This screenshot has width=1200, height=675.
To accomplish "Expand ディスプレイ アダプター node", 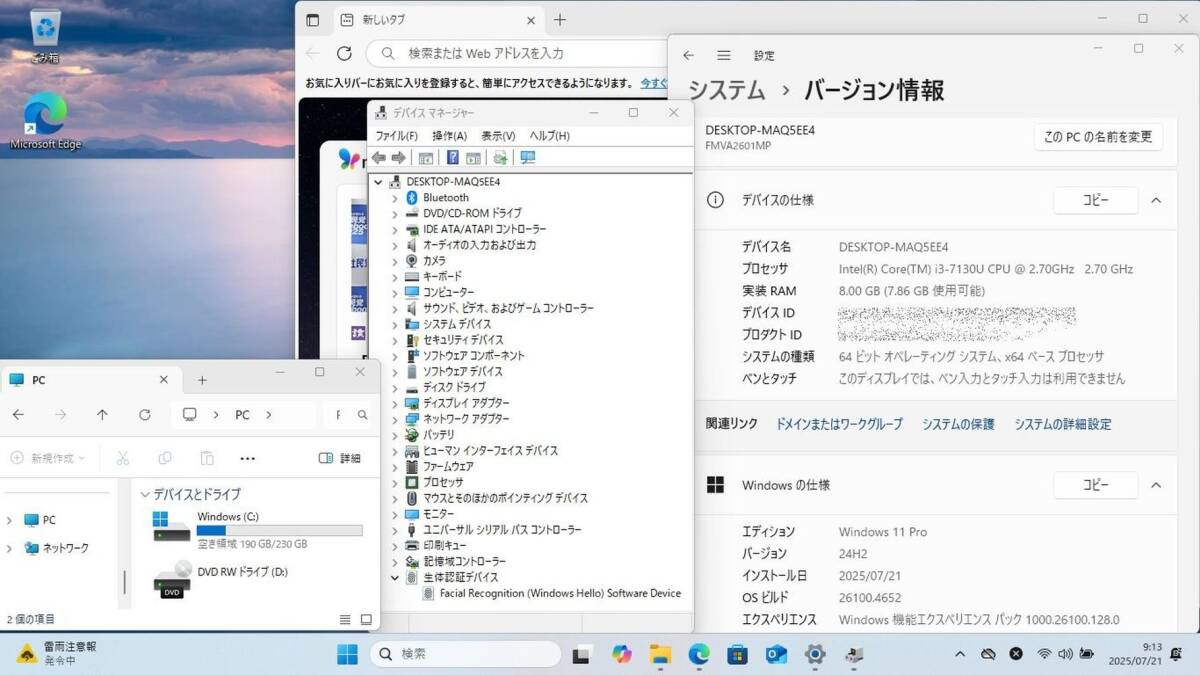I will 394,403.
